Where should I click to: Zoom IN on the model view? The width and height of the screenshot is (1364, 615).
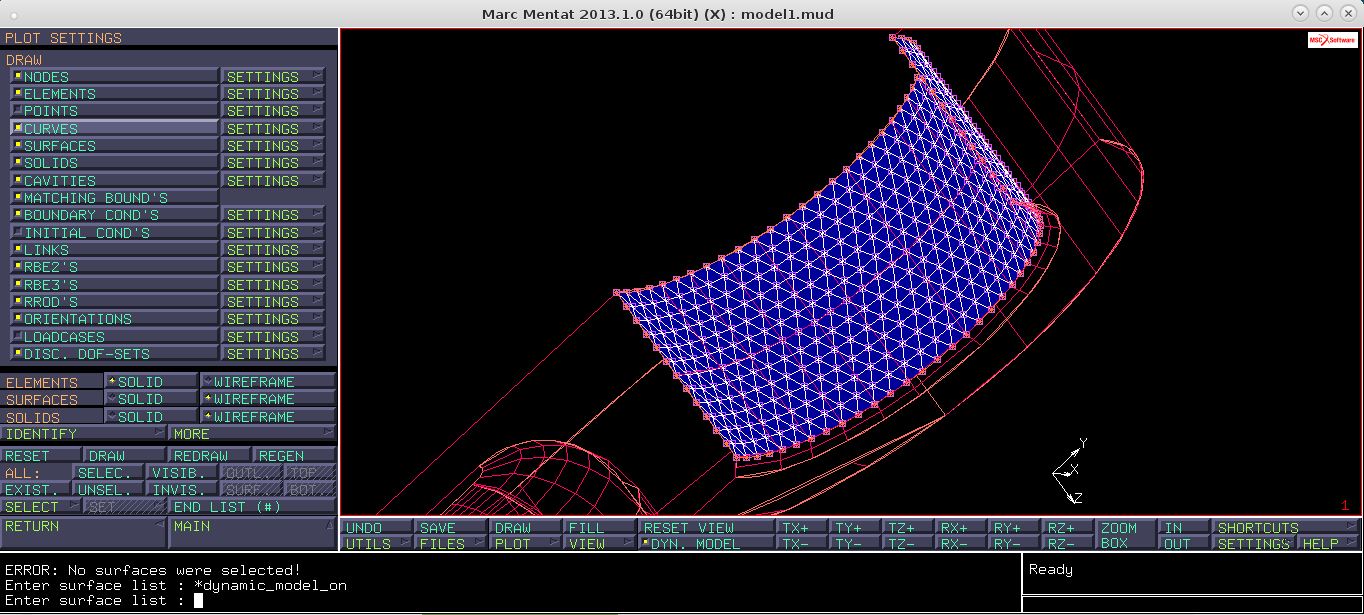click(1183, 527)
